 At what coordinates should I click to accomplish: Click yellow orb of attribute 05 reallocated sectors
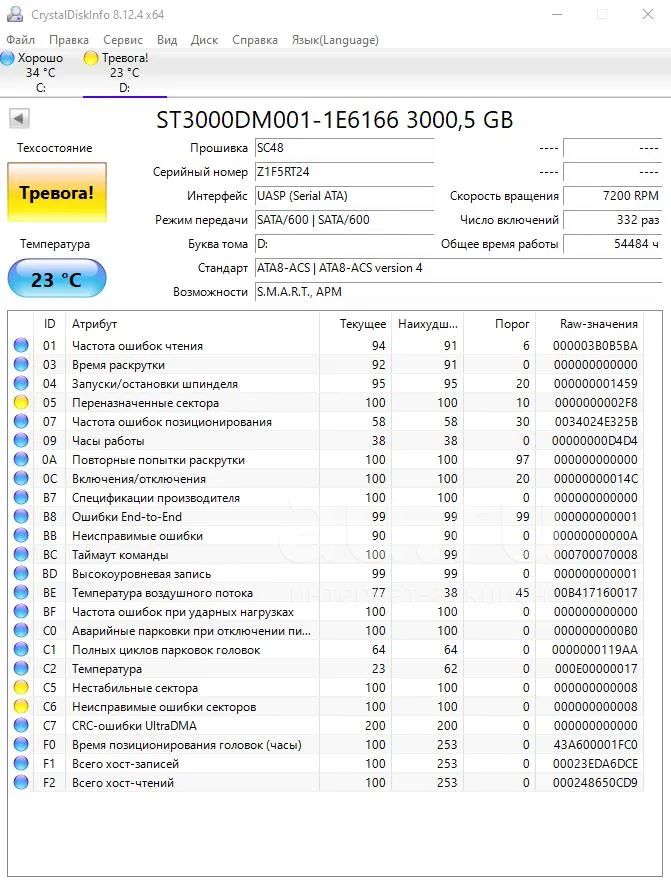pyautogui.click(x=21, y=402)
